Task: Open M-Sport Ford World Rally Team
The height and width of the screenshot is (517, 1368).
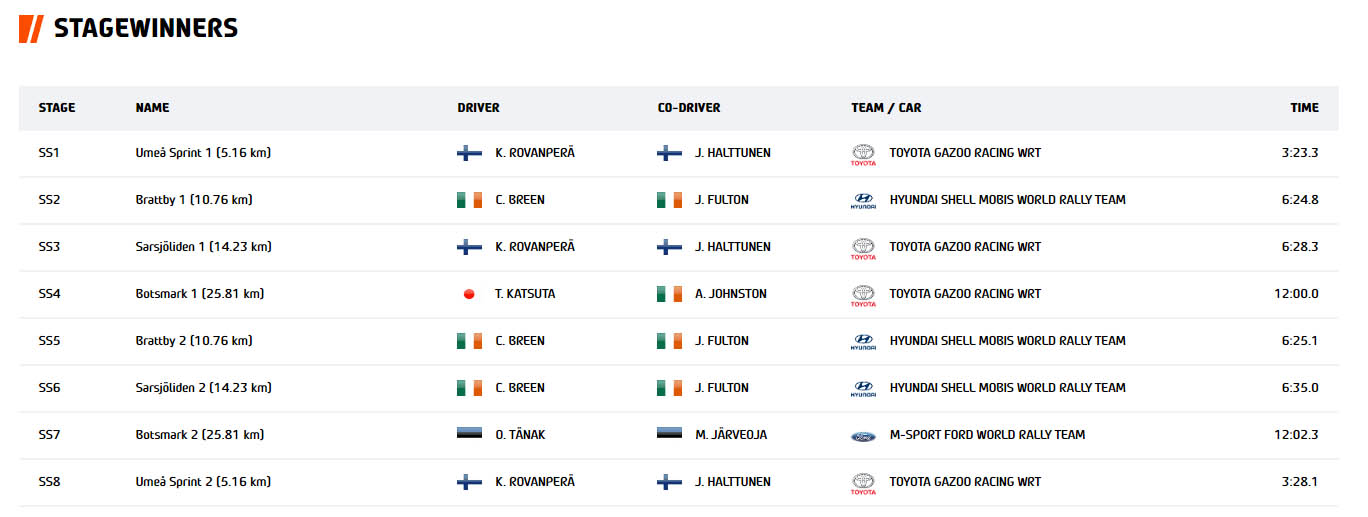Action: point(987,435)
